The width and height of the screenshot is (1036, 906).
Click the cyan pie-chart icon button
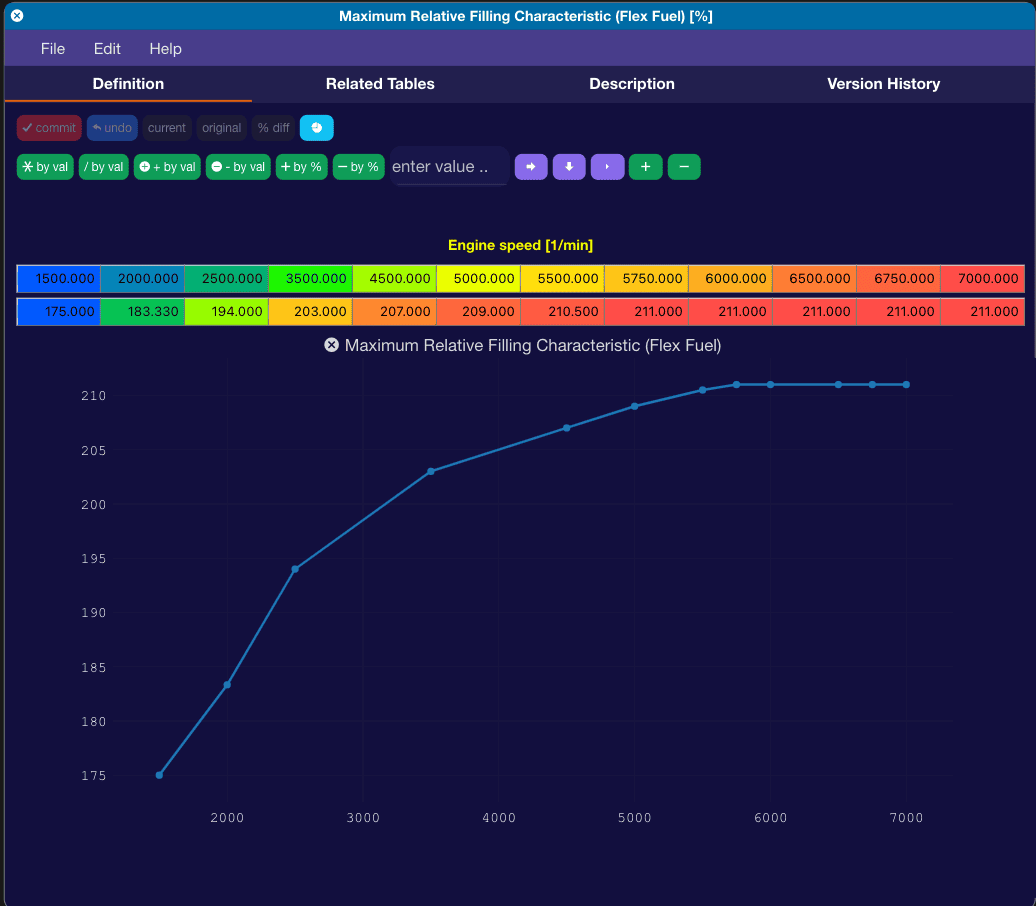click(316, 128)
